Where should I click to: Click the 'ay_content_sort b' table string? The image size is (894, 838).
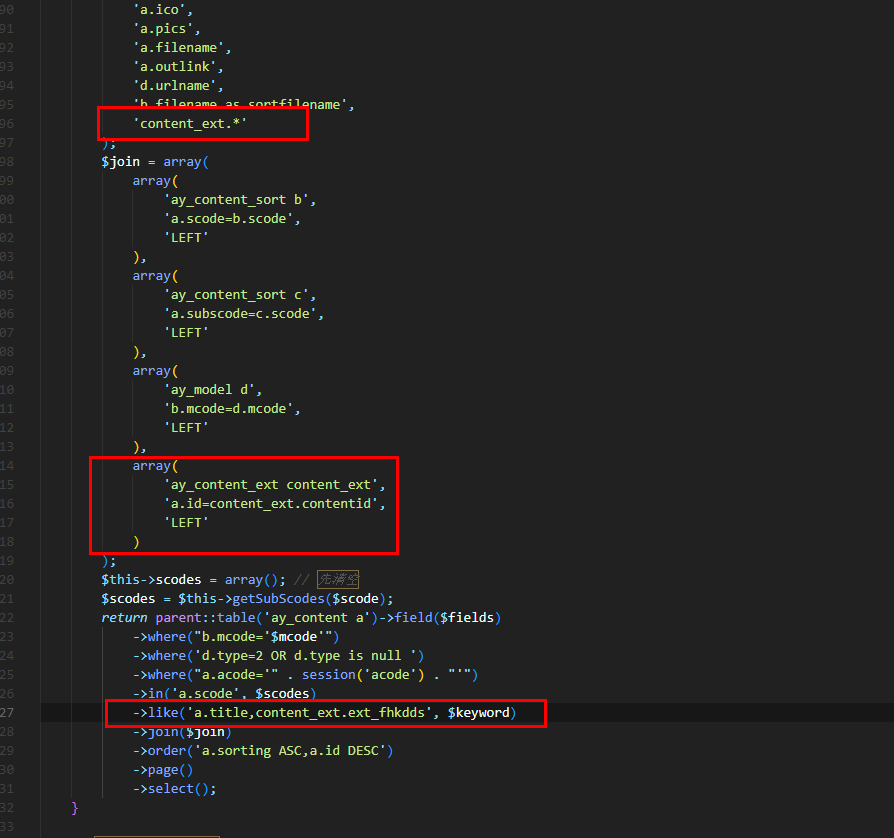[x=240, y=199]
